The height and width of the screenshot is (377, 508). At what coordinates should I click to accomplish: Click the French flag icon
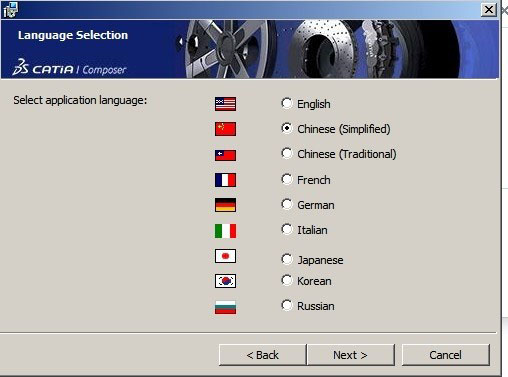pyautogui.click(x=225, y=180)
